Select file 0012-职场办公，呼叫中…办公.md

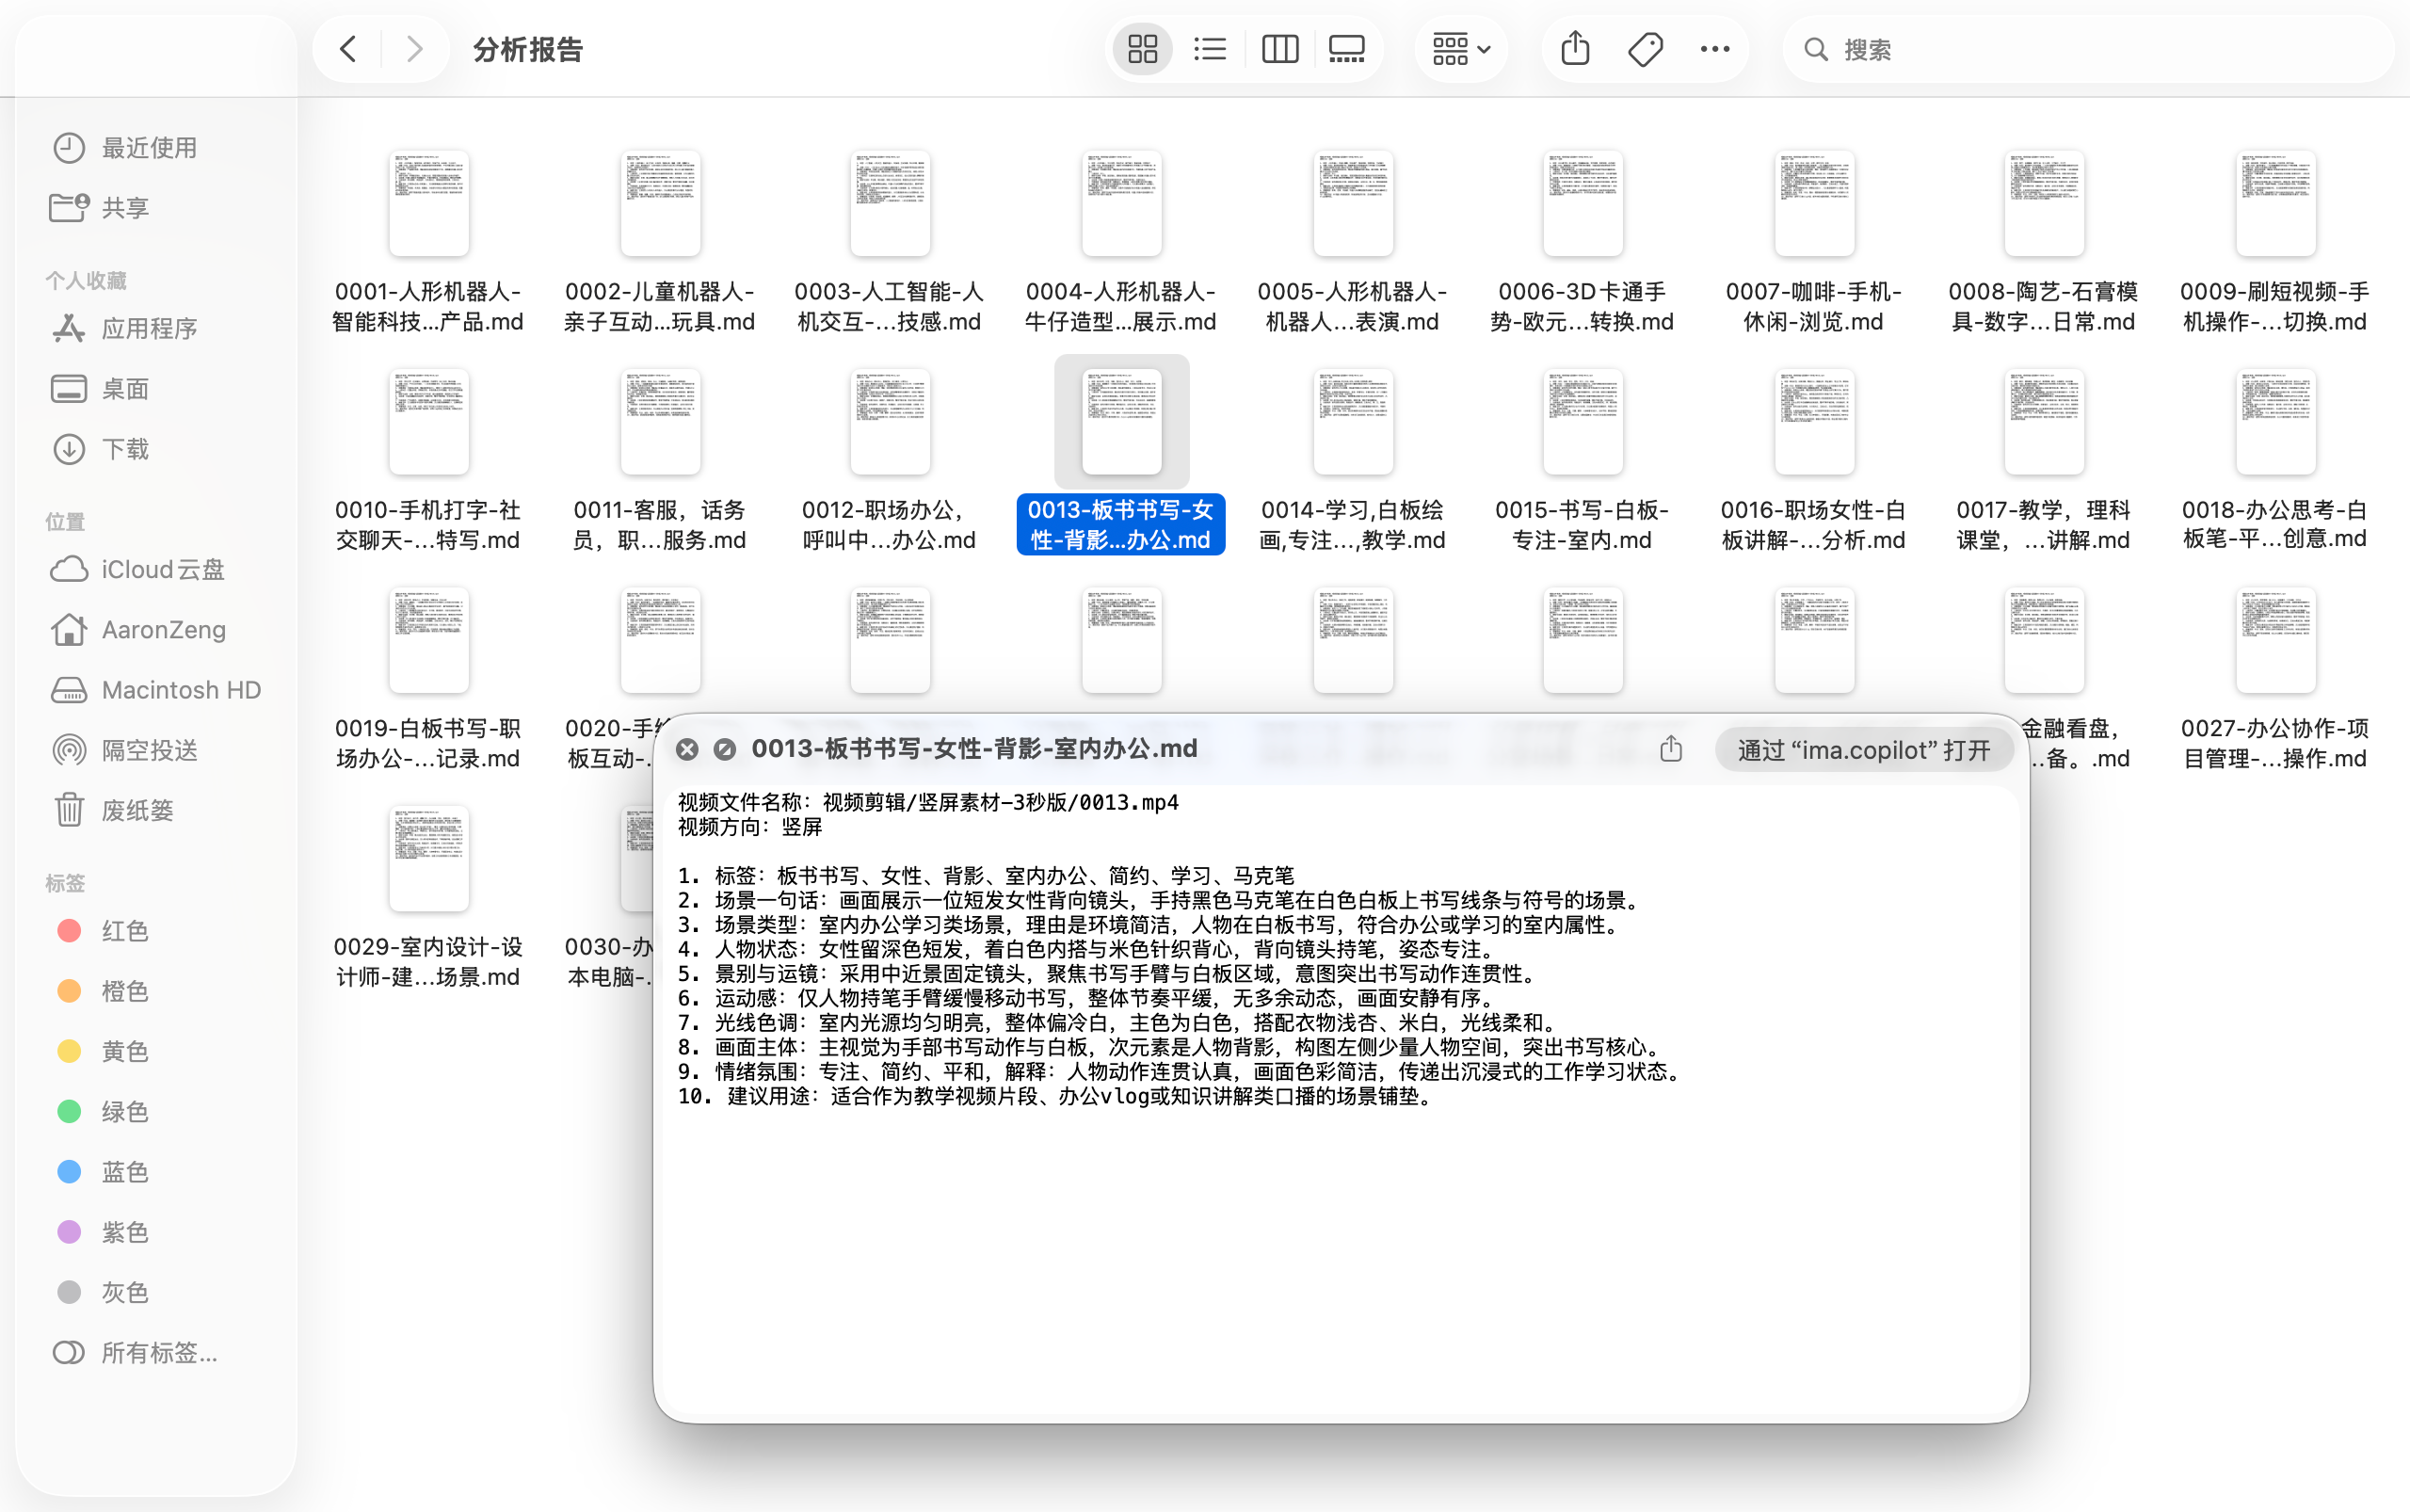pyautogui.click(x=890, y=461)
